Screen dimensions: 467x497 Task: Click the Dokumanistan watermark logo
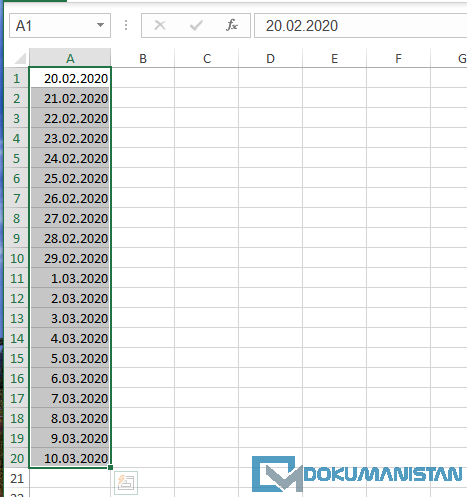pyautogui.click(x=357, y=474)
